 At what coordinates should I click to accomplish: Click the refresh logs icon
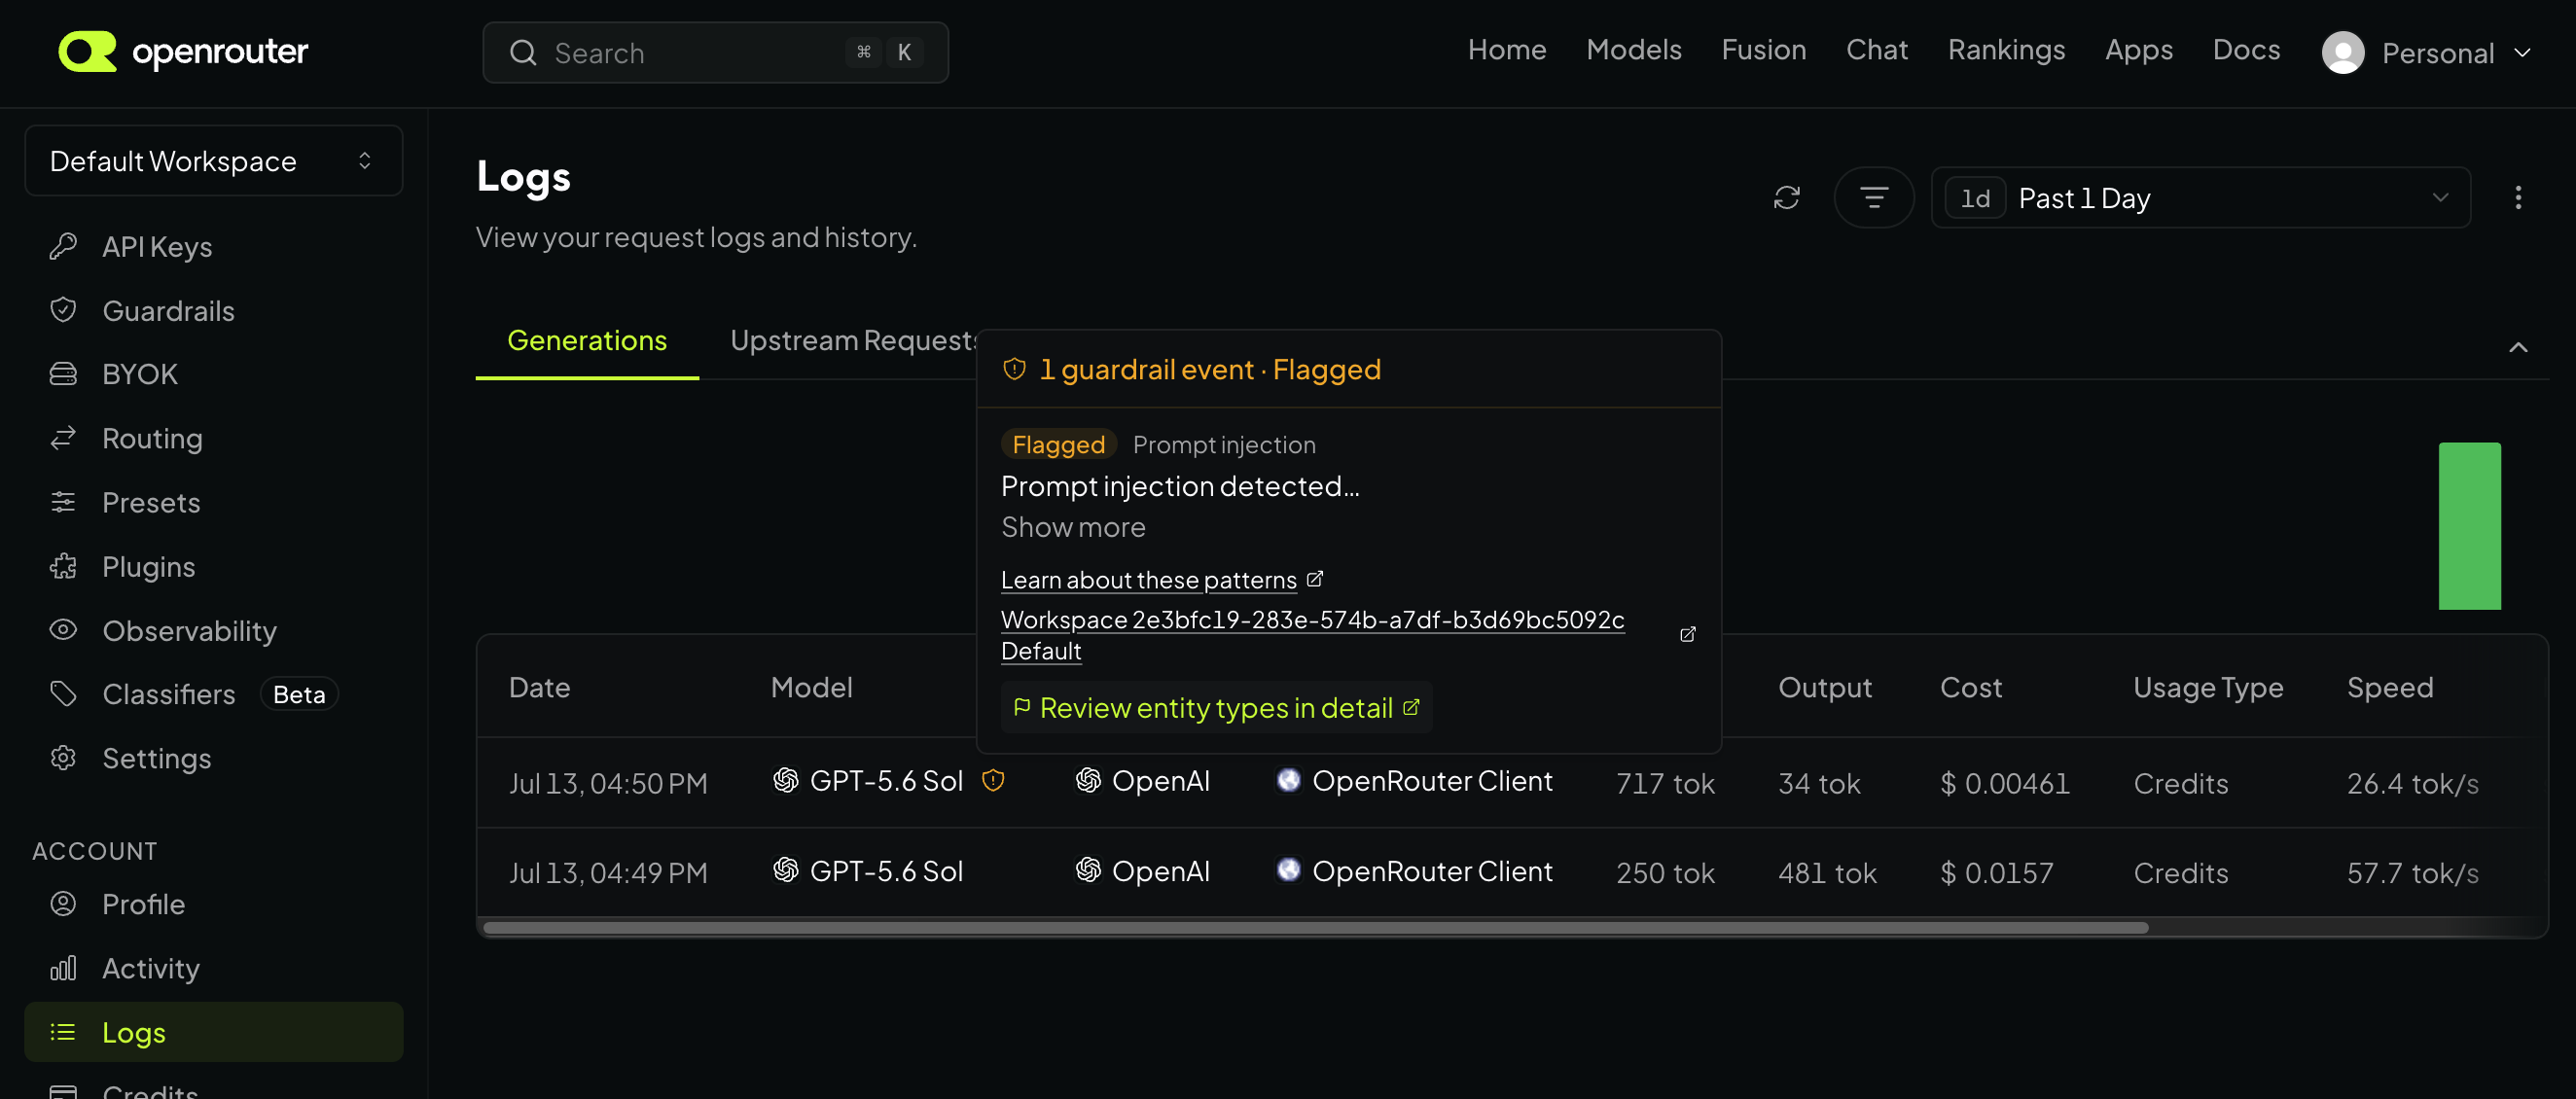(x=1786, y=198)
